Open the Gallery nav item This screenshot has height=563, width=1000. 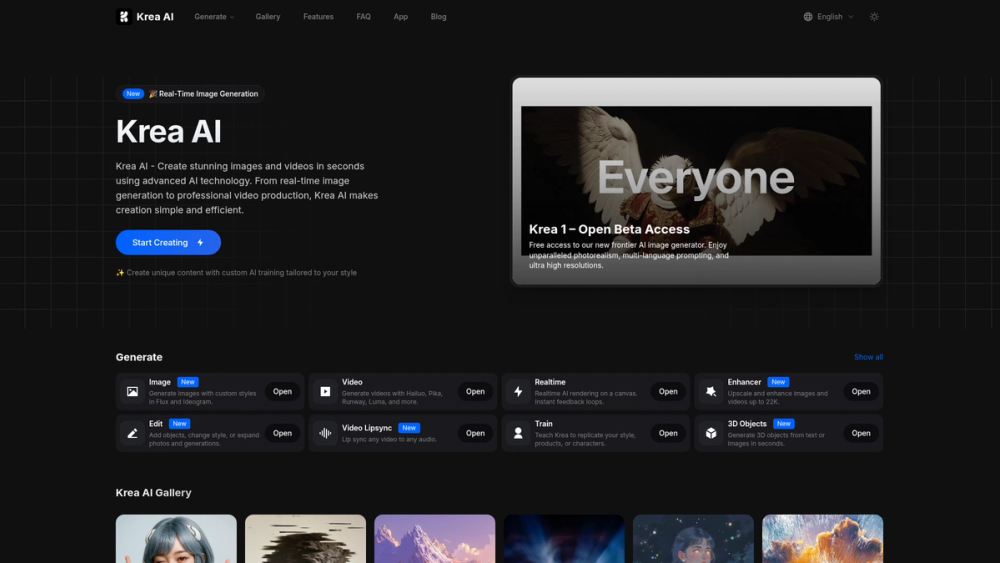pyautogui.click(x=268, y=17)
